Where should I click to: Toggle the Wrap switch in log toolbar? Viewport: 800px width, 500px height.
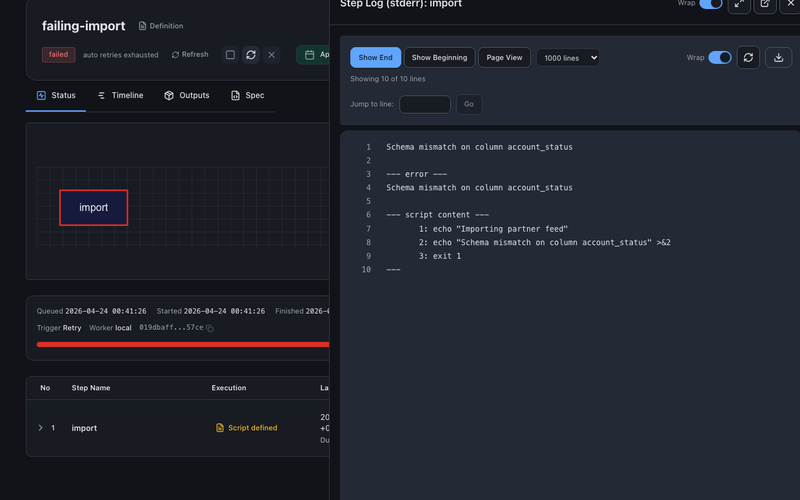[x=720, y=58]
